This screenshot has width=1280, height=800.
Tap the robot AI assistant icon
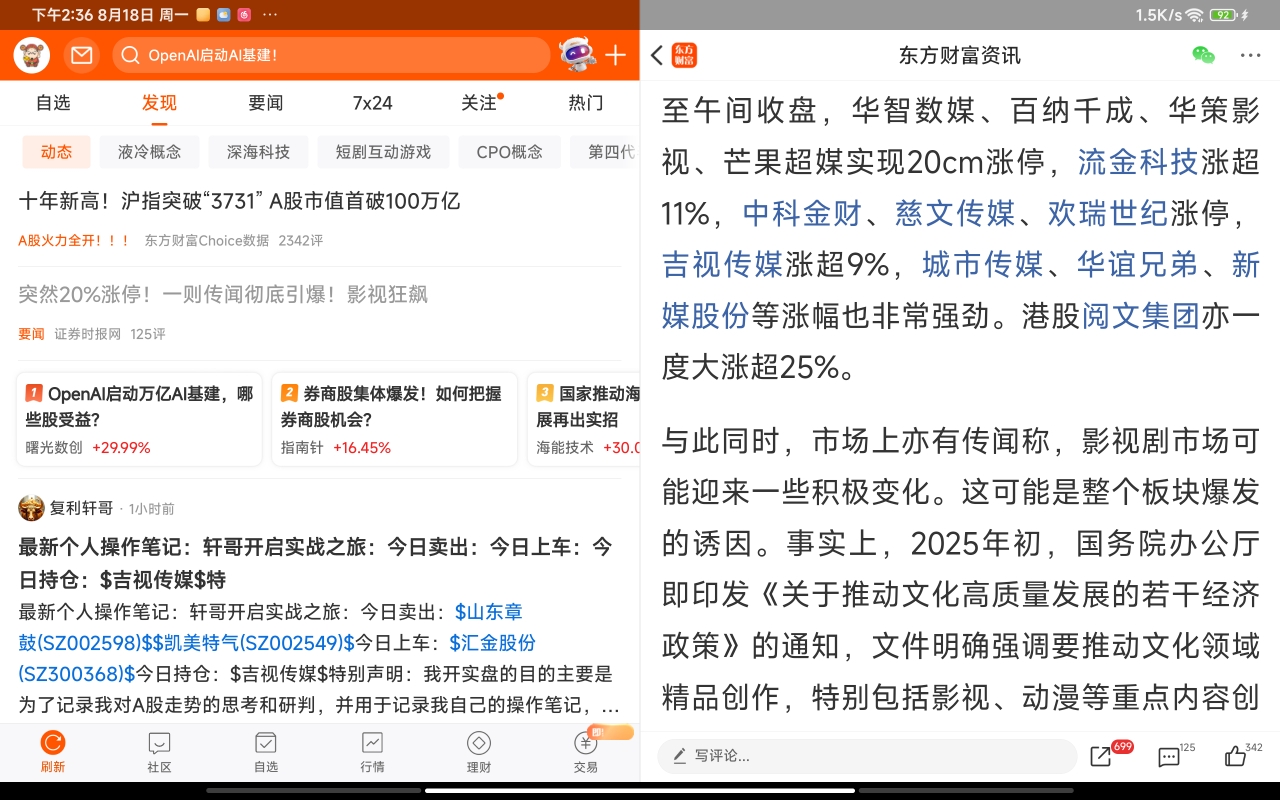tap(577, 55)
